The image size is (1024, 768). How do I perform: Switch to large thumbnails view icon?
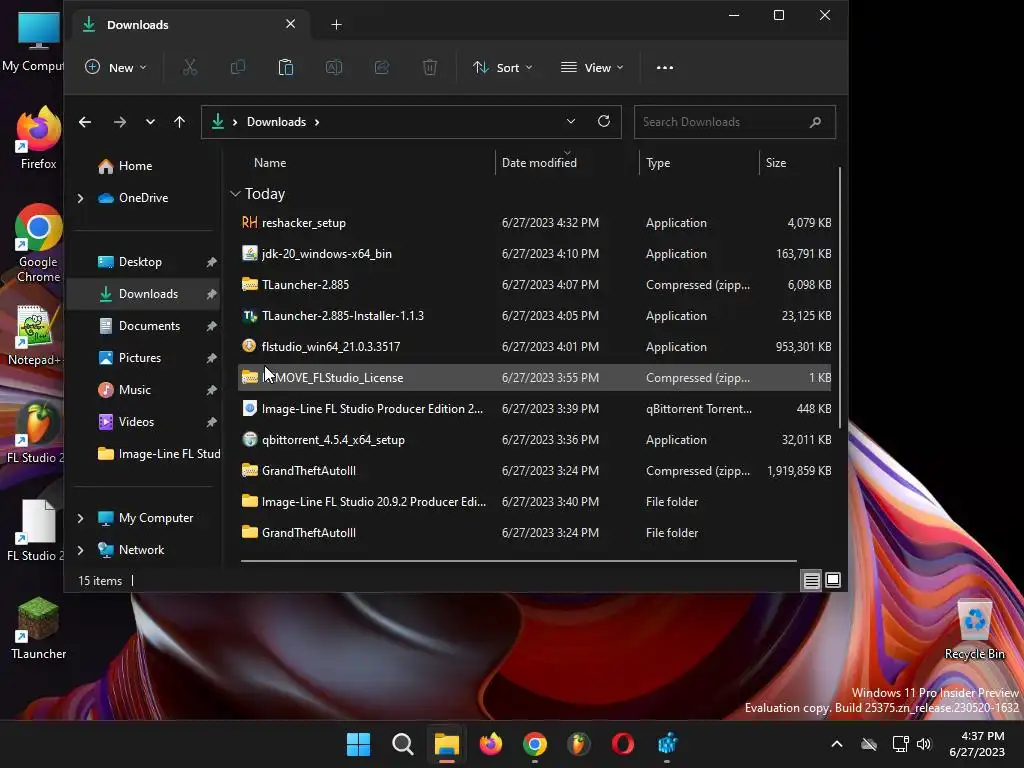833,580
